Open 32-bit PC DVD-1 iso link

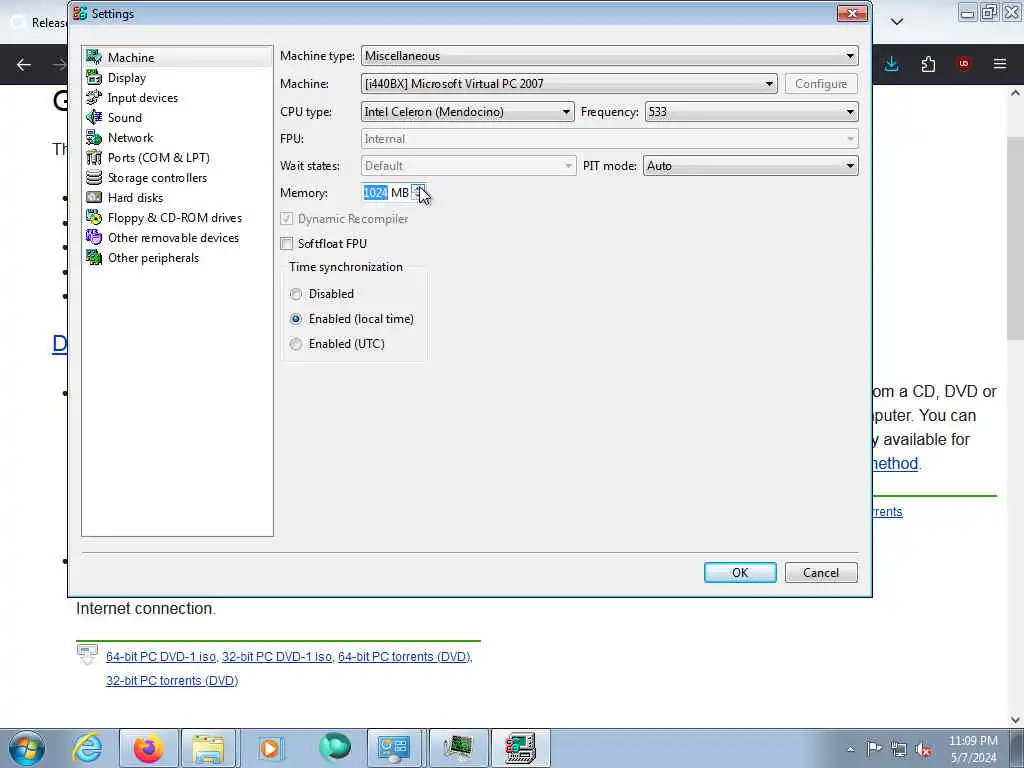(277, 657)
